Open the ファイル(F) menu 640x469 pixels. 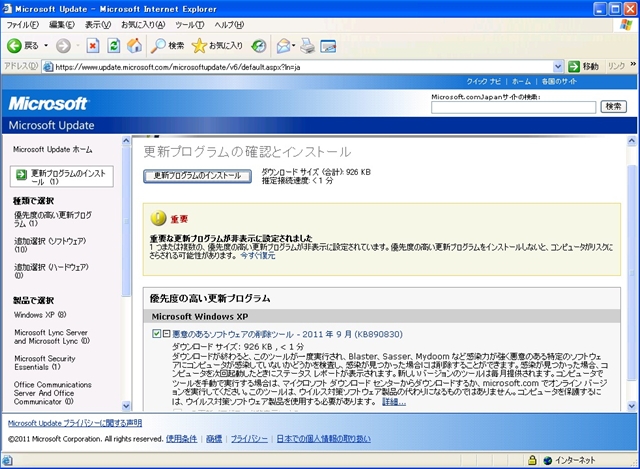tap(22, 25)
